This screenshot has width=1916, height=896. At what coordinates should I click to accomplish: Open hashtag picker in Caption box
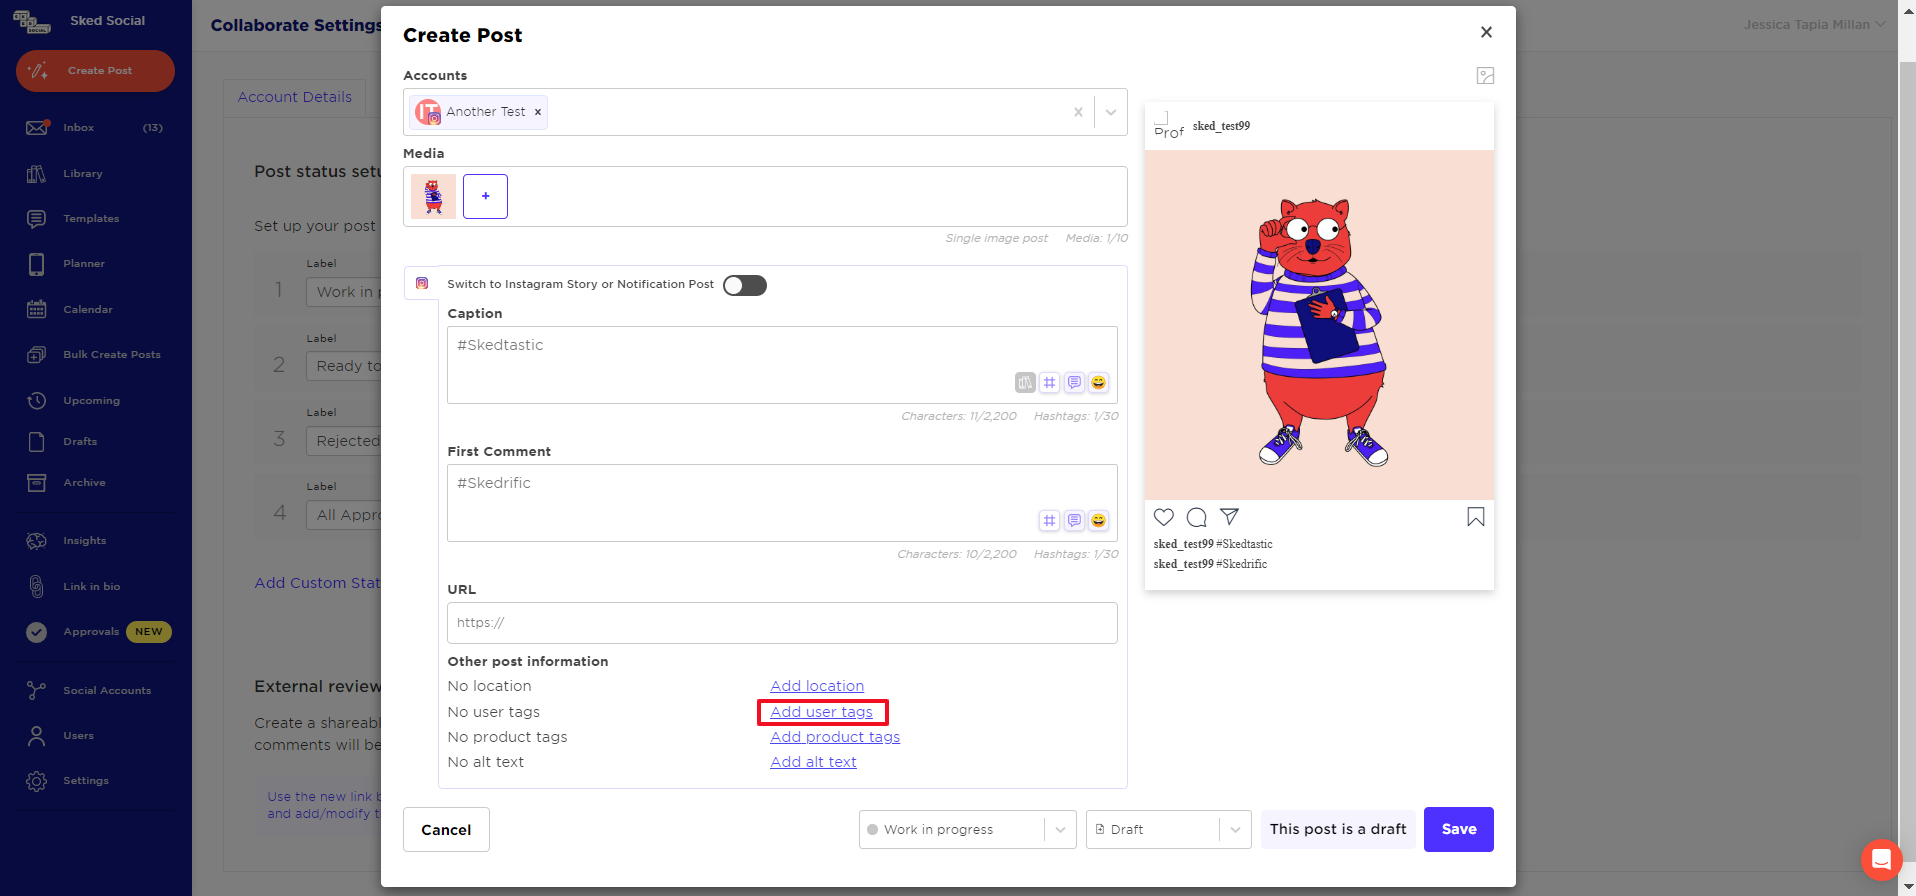click(x=1049, y=382)
